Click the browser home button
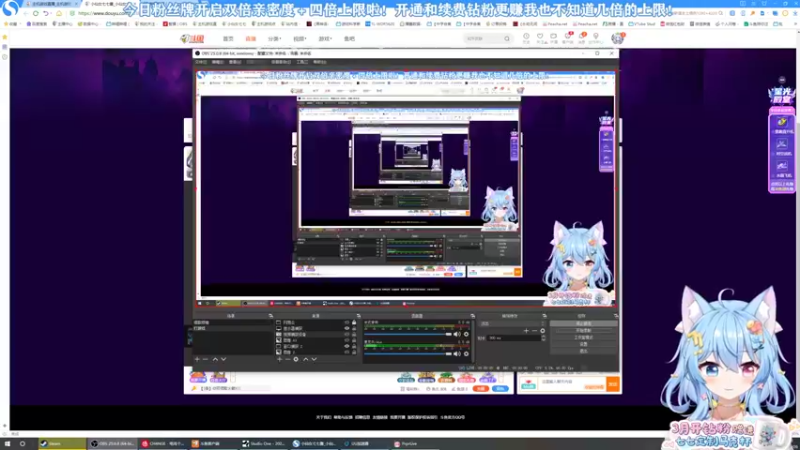Viewport: 800px width, 450px height. 59,13
